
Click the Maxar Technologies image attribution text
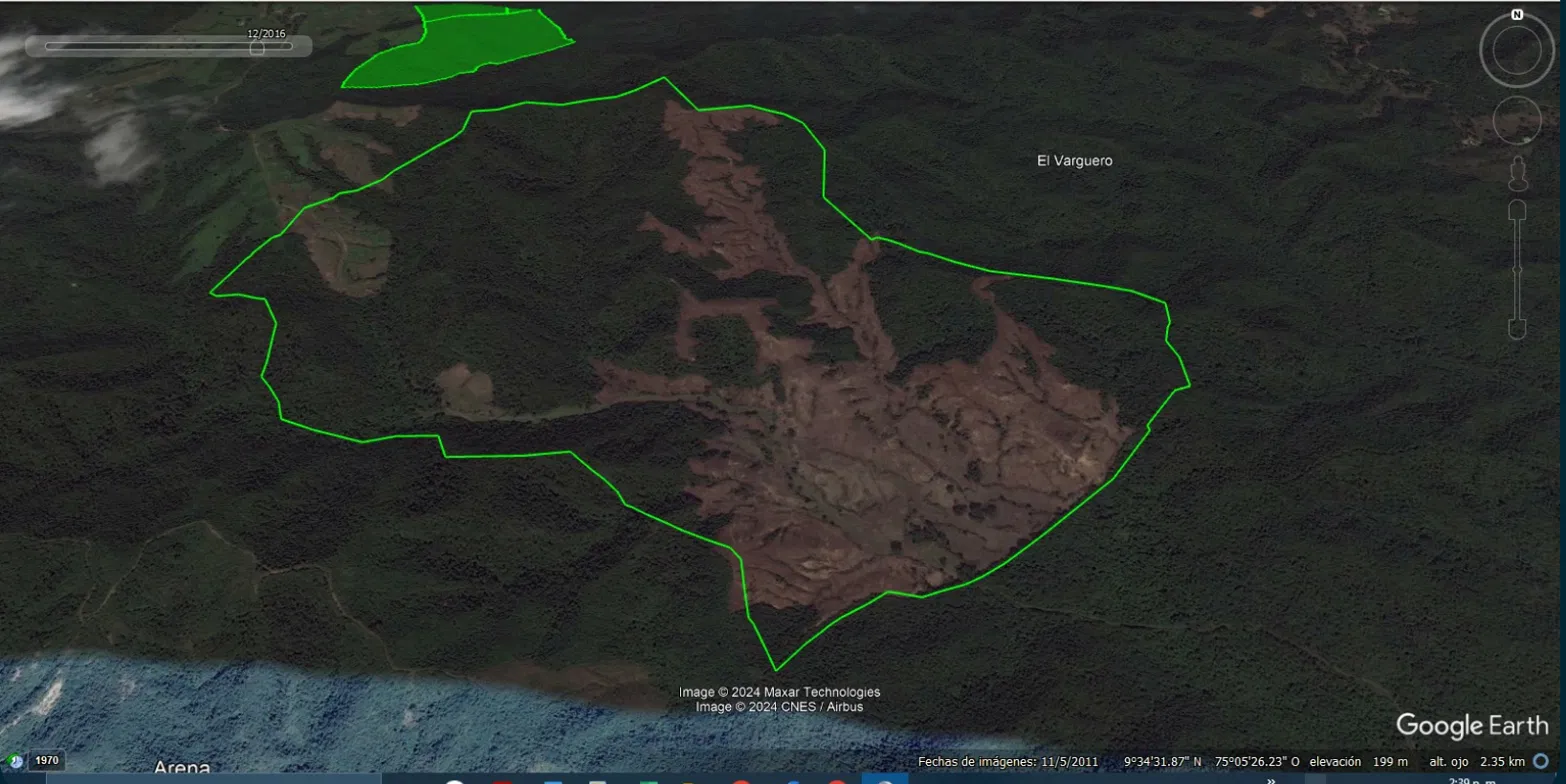click(x=779, y=692)
